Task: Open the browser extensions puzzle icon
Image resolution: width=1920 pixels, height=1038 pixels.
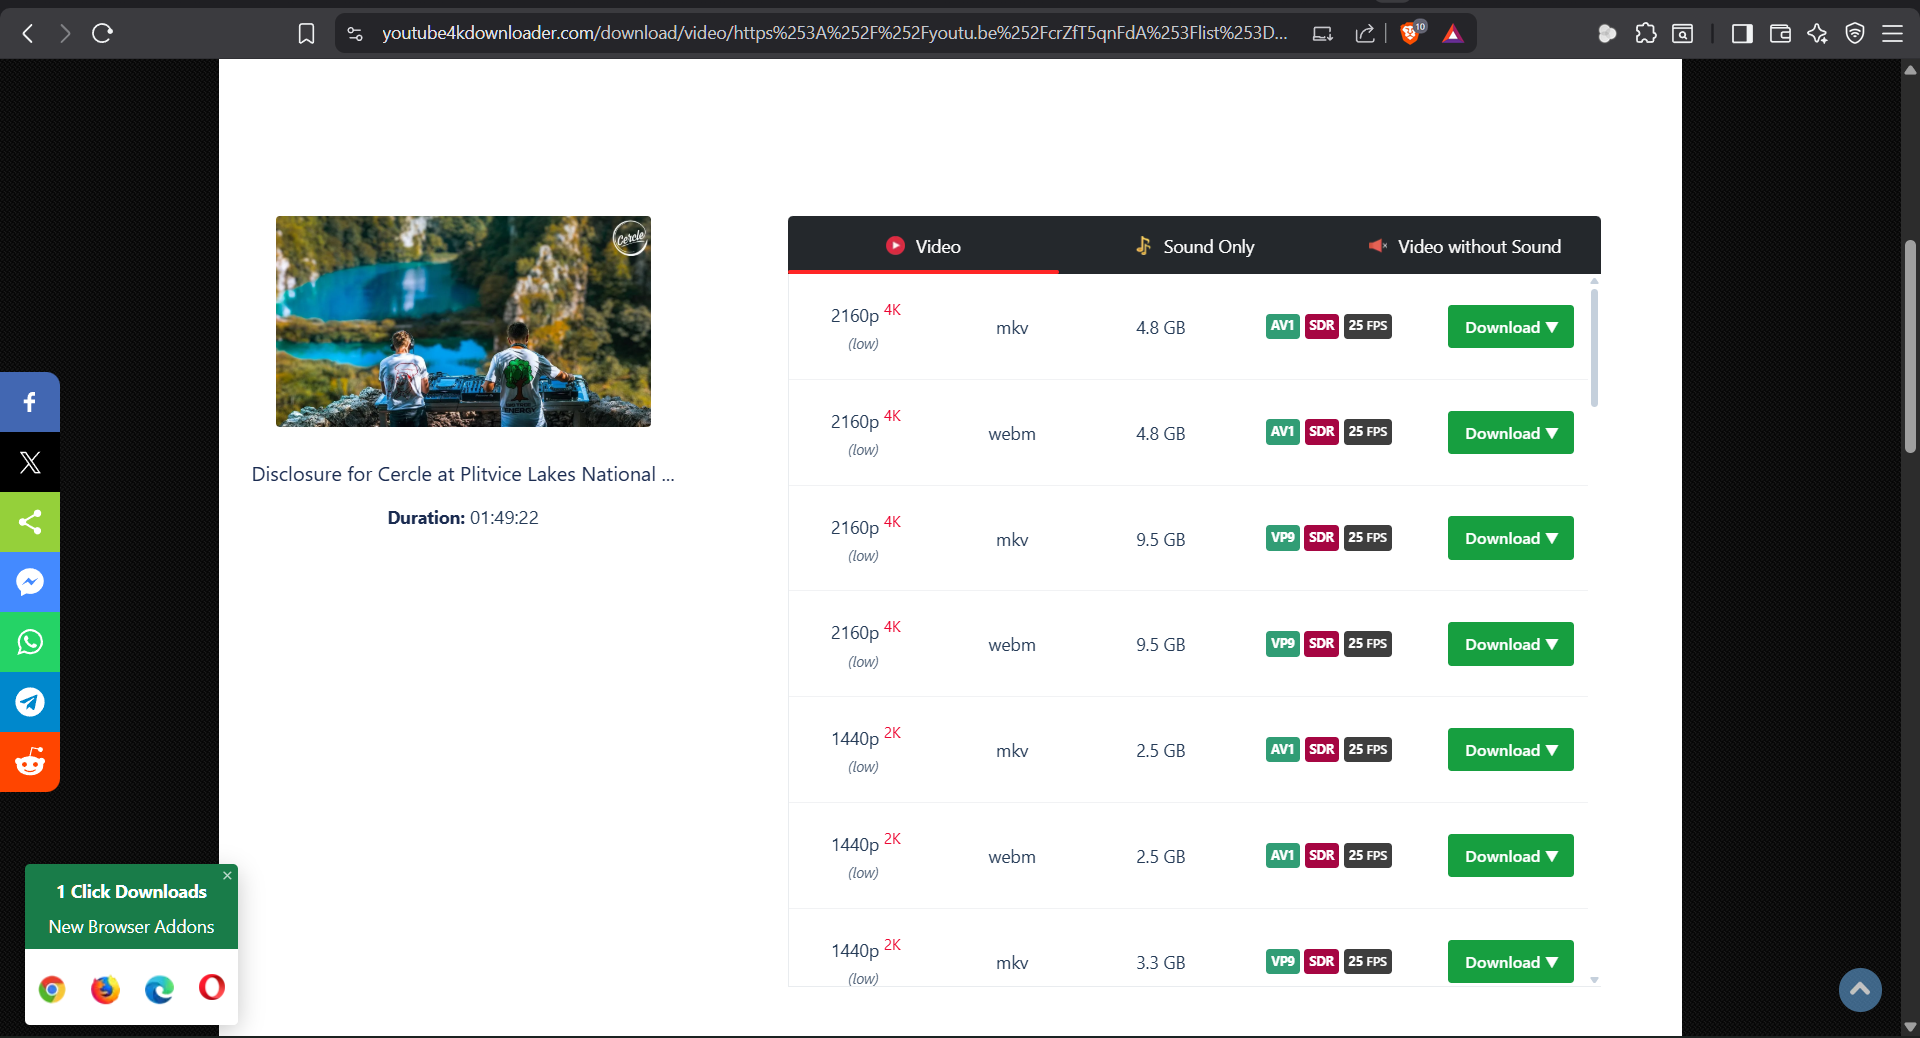Action: tap(1645, 33)
